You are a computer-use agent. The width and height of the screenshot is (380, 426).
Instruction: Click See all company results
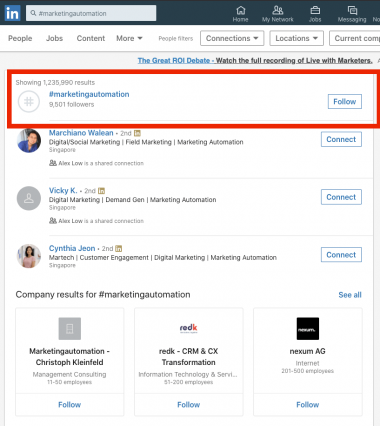pos(350,295)
